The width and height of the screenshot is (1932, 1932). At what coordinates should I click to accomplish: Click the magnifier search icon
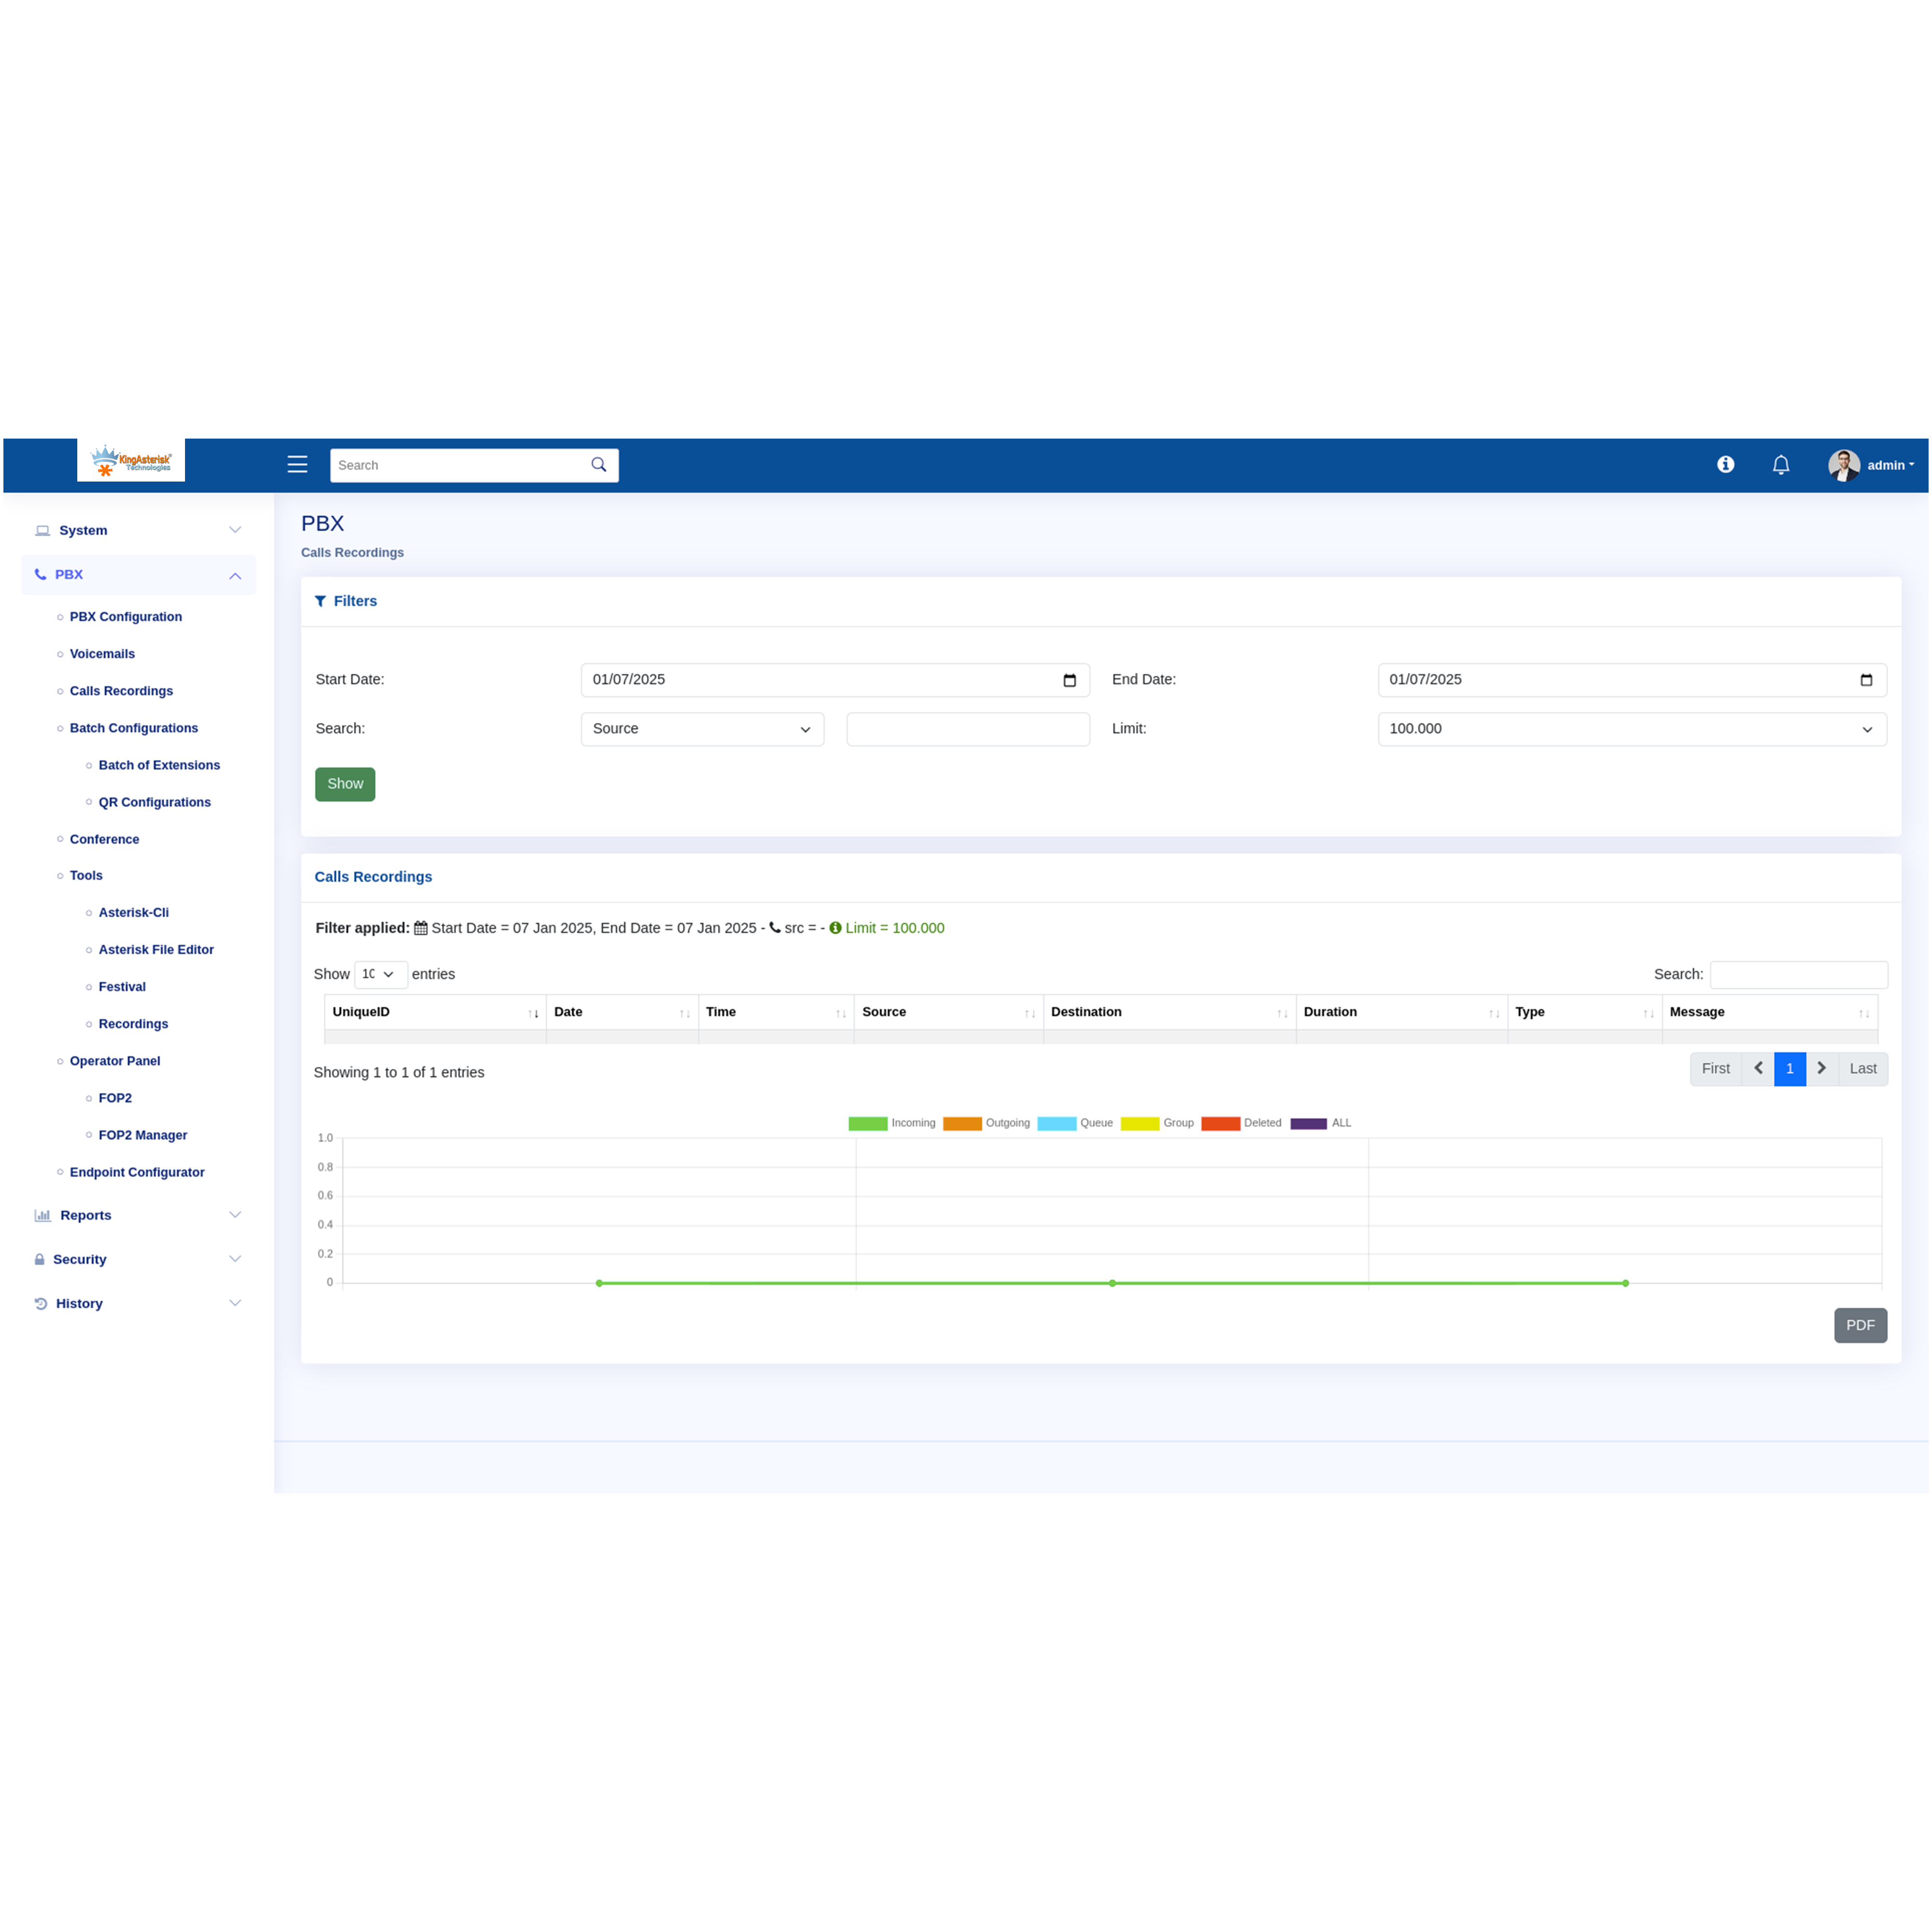(599, 464)
